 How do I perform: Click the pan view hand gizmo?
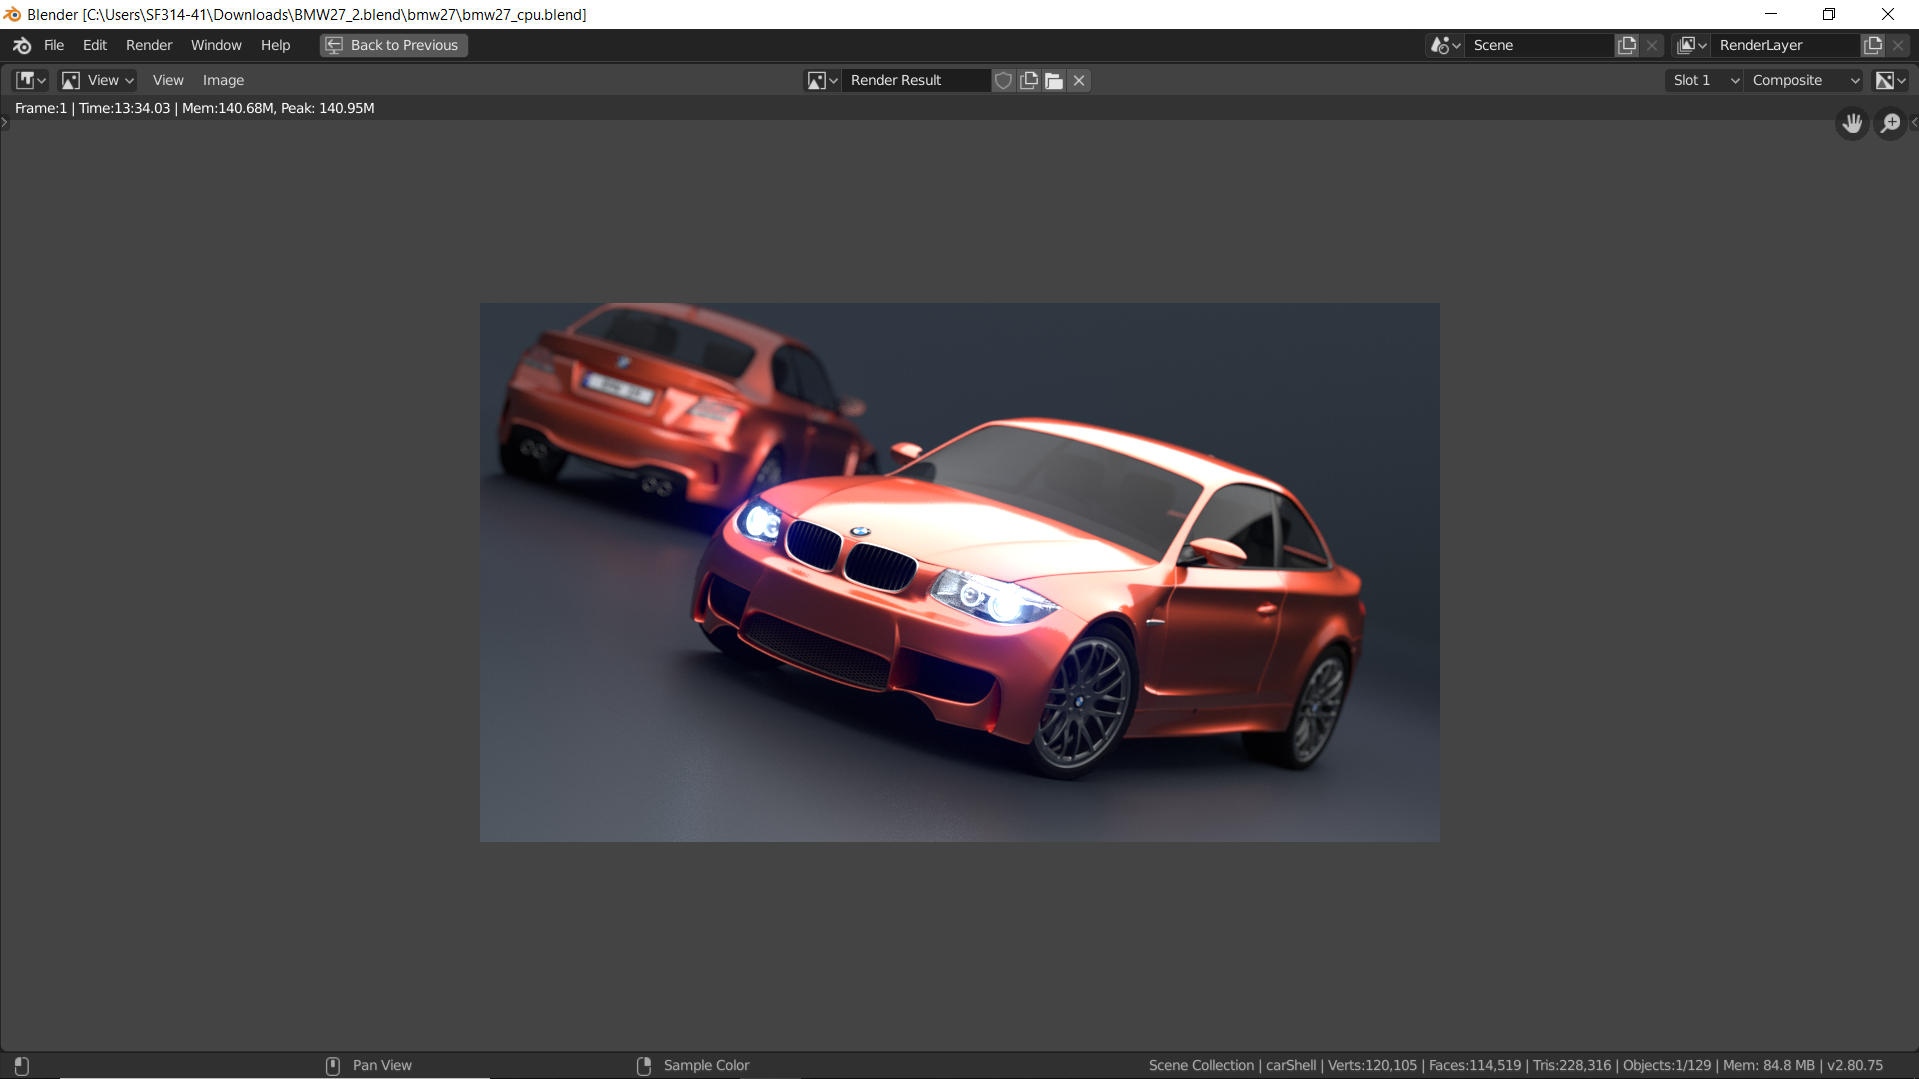point(1852,123)
